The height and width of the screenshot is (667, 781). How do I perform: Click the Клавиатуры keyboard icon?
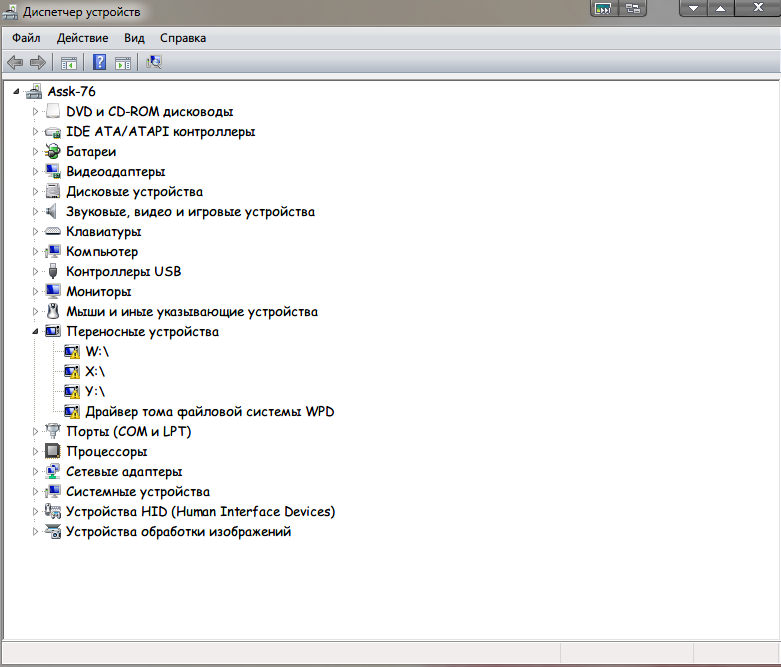[x=53, y=231]
